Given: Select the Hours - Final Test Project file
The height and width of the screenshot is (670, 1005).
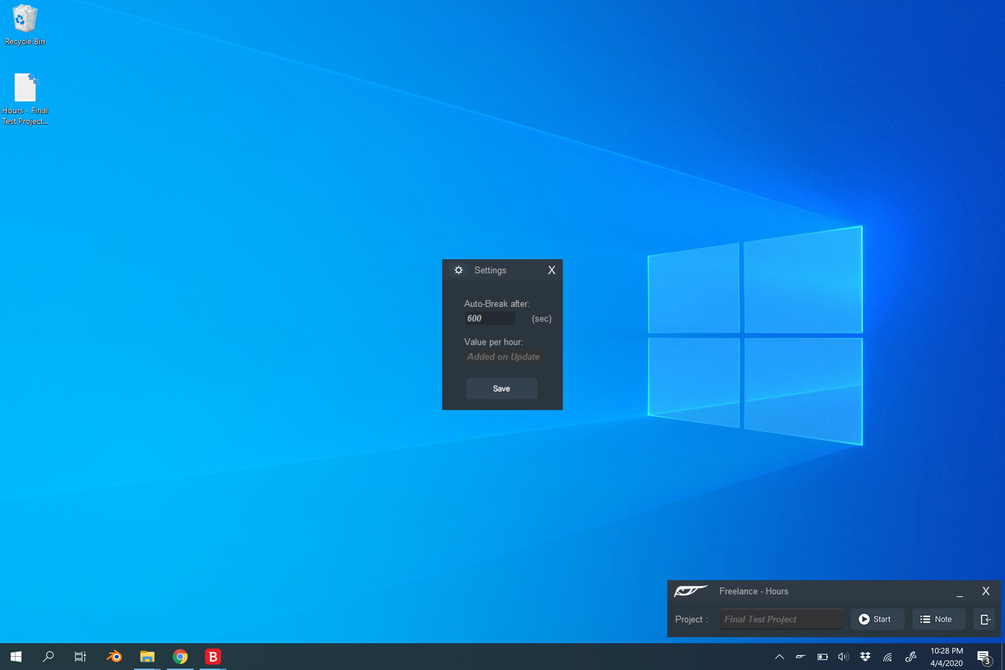Looking at the screenshot, I should [x=25, y=99].
